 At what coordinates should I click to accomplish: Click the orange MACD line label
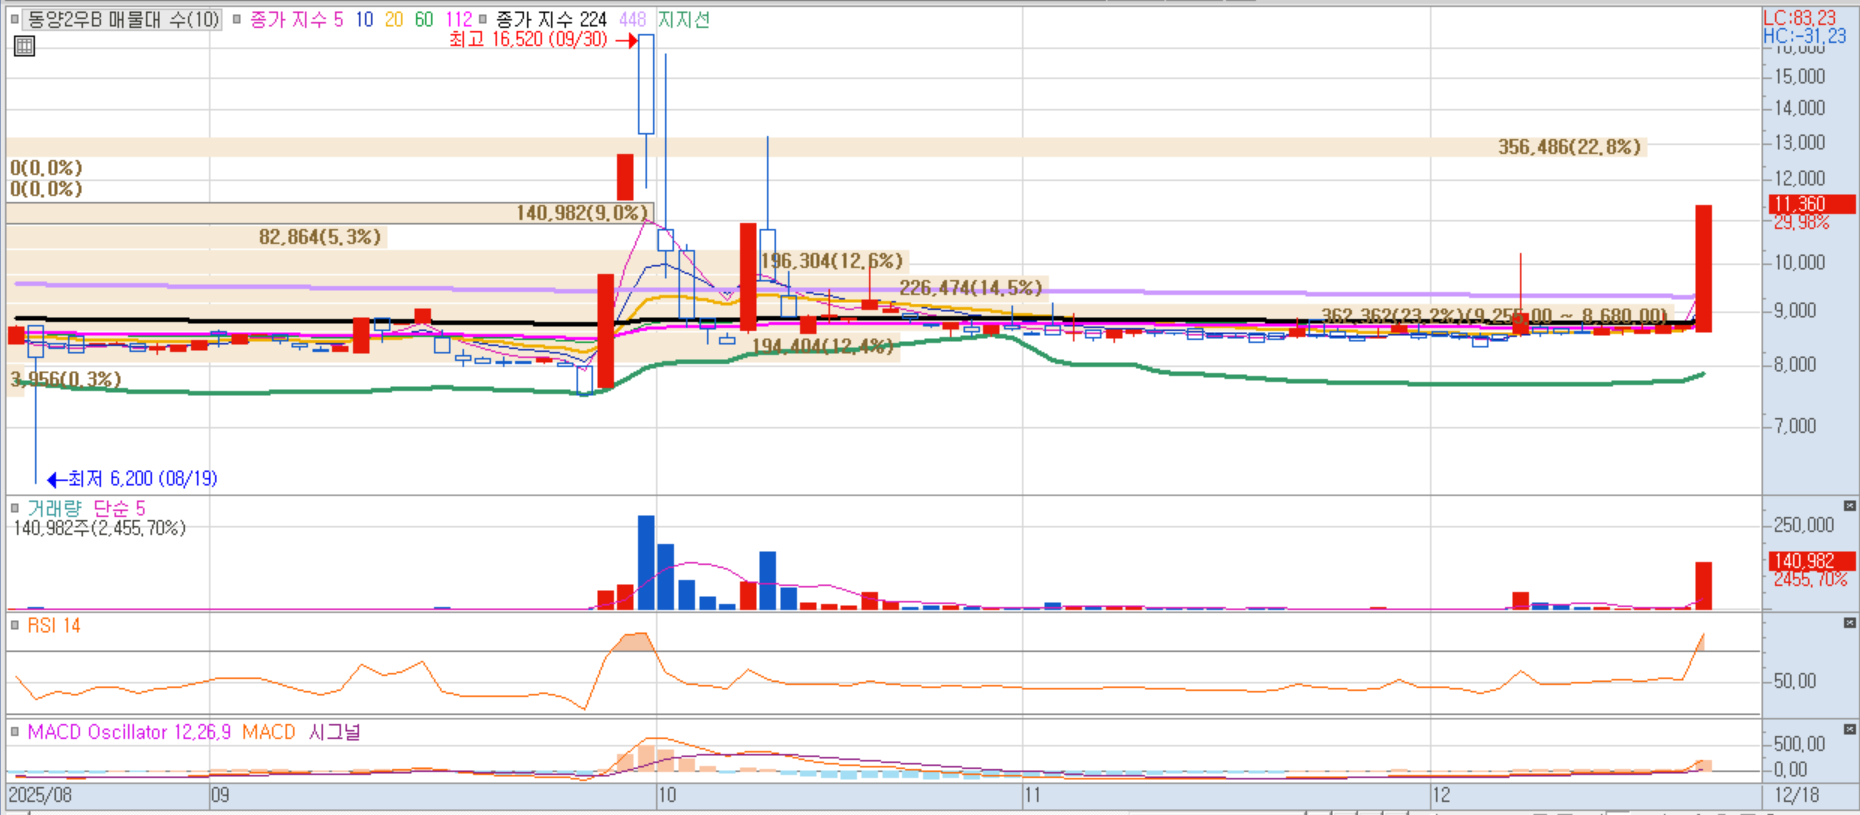coord(269,732)
